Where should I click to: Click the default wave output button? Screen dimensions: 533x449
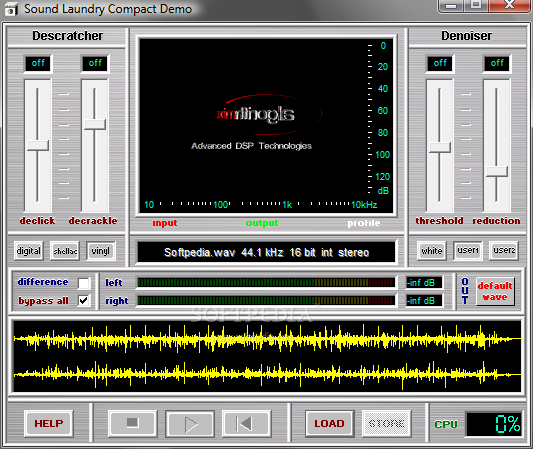tap(495, 291)
